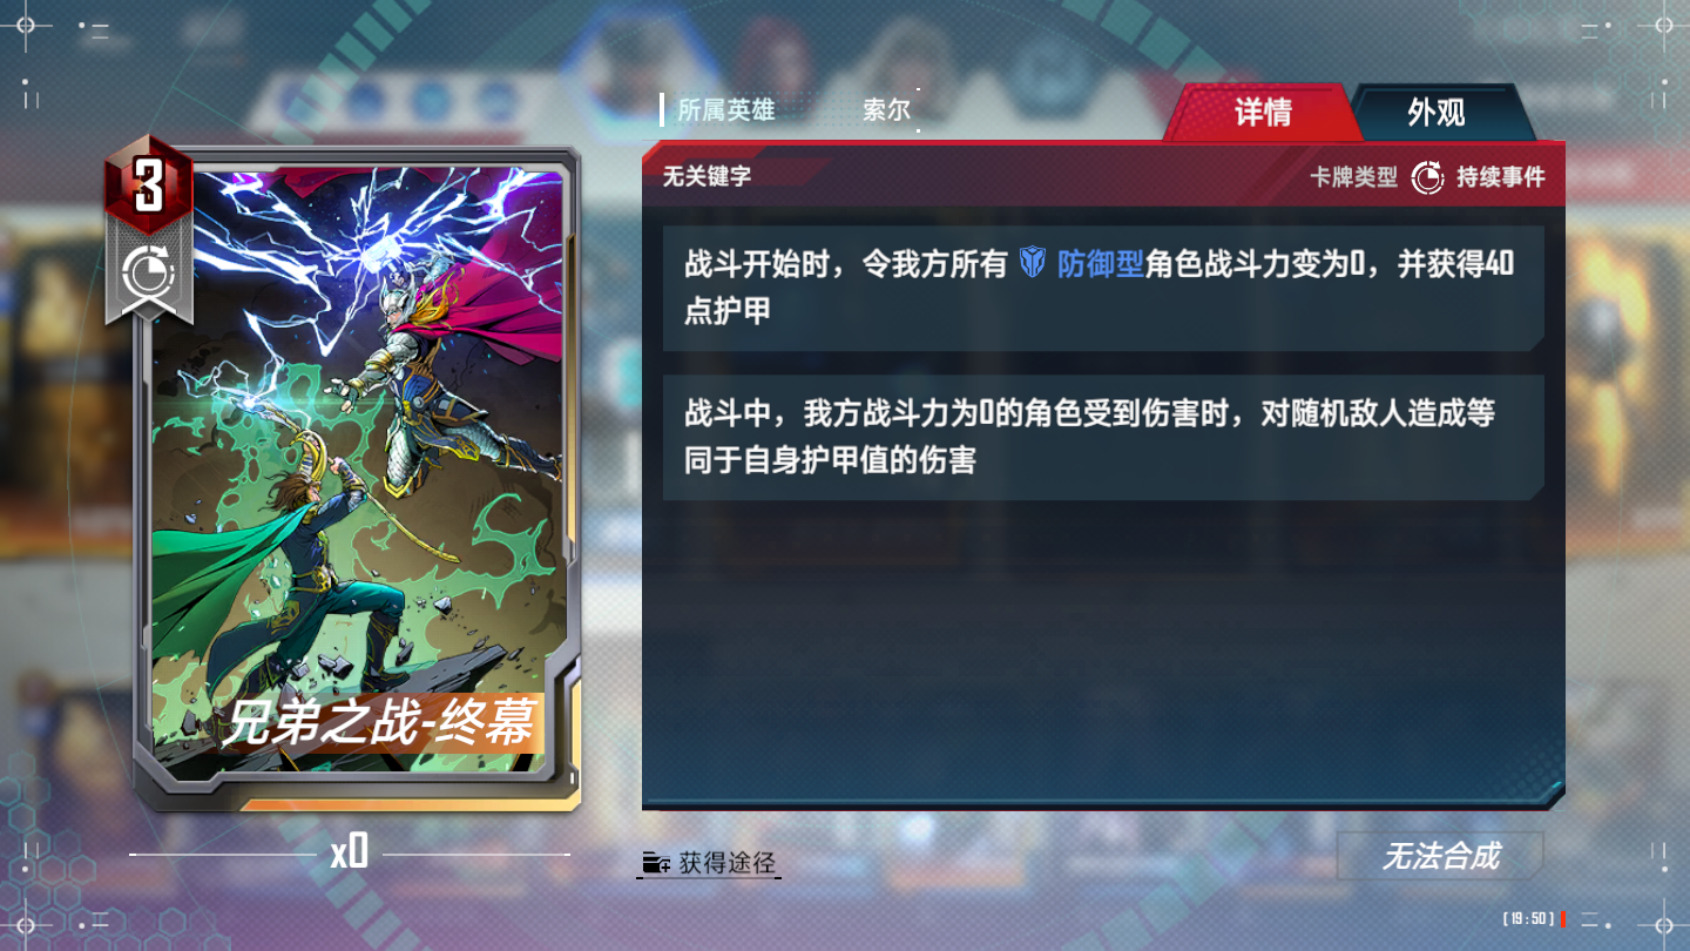Click the 索尔 hero name label

click(x=886, y=110)
